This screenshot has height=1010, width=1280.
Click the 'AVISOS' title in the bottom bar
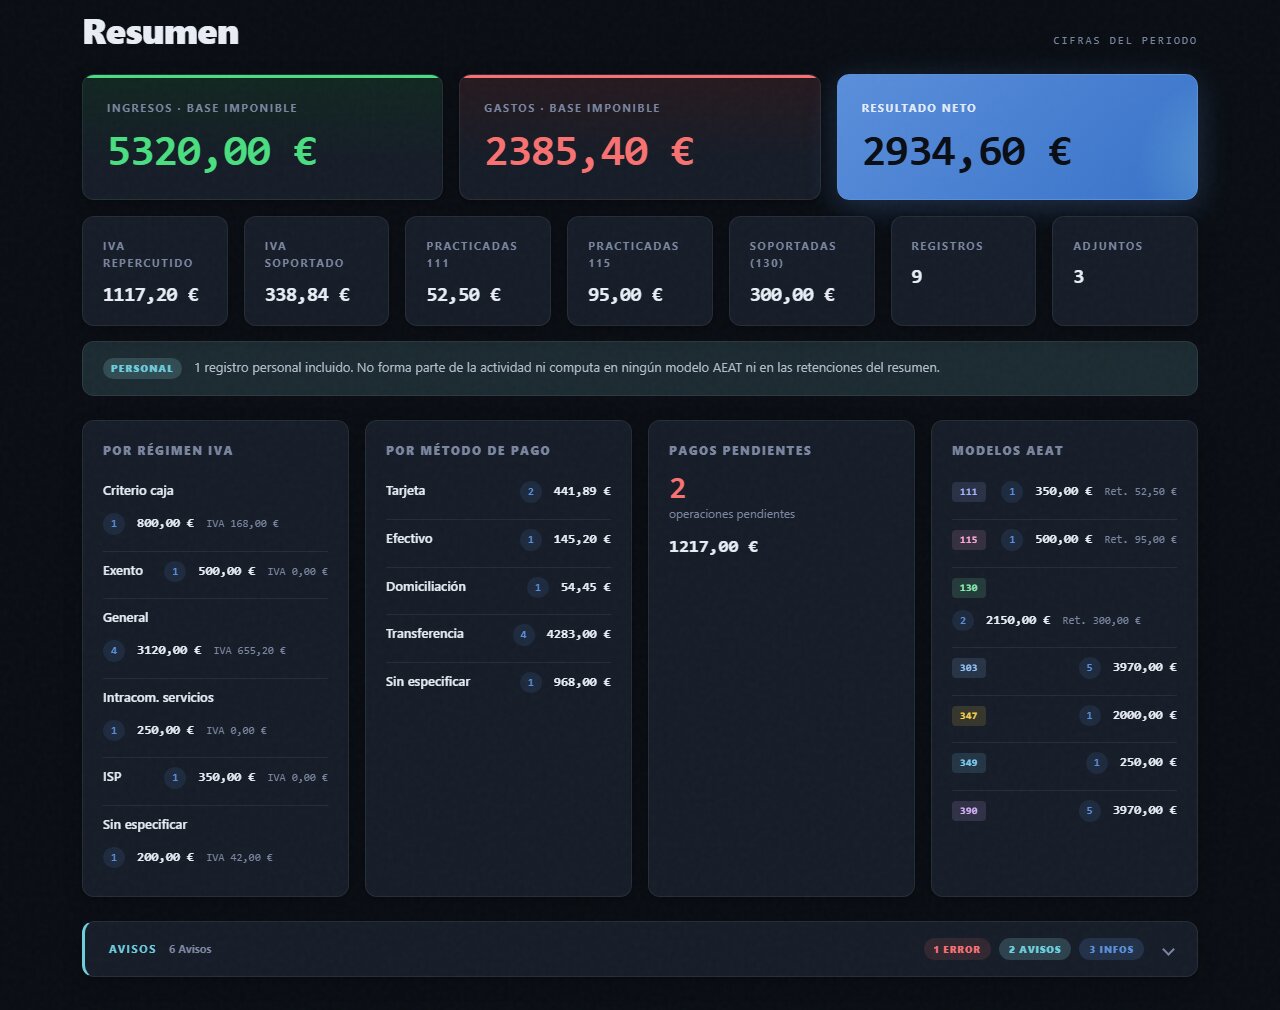click(x=132, y=949)
